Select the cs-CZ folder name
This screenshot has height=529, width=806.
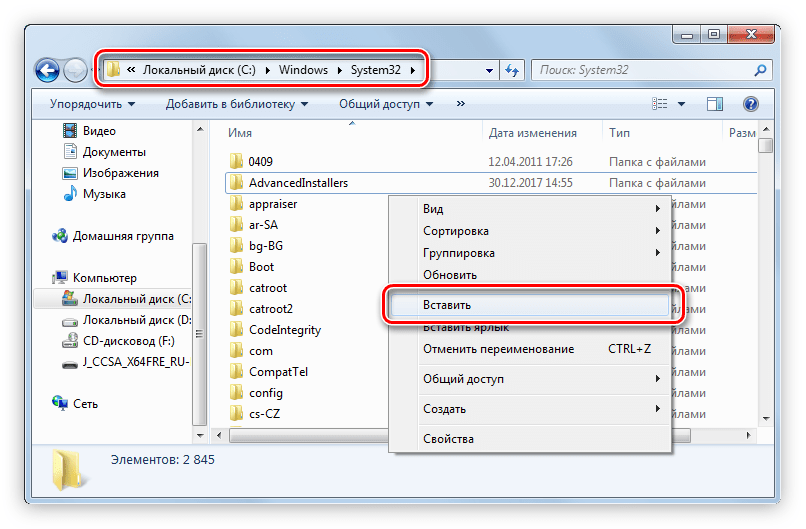[x=264, y=414]
